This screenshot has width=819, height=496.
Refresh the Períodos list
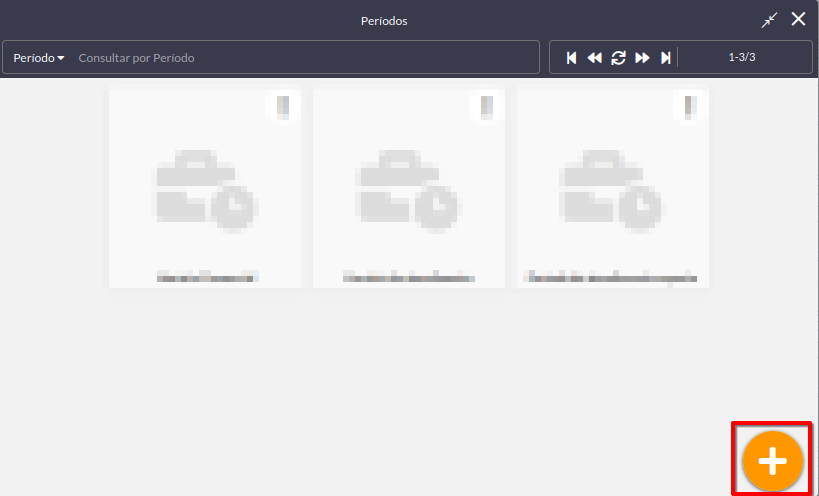coord(618,58)
